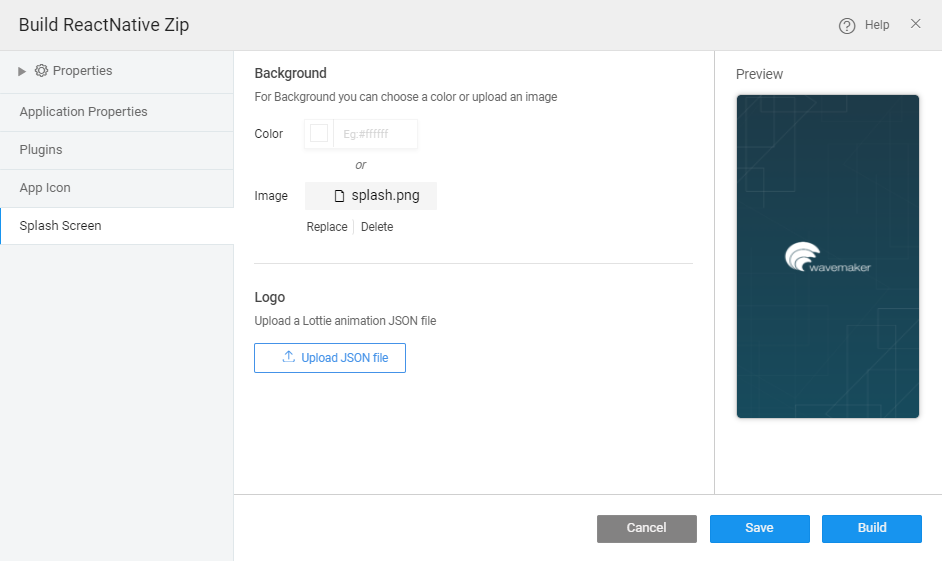The image size is (942, 561).
Task: Switch to the Plugins section
Action: (41, 150)
